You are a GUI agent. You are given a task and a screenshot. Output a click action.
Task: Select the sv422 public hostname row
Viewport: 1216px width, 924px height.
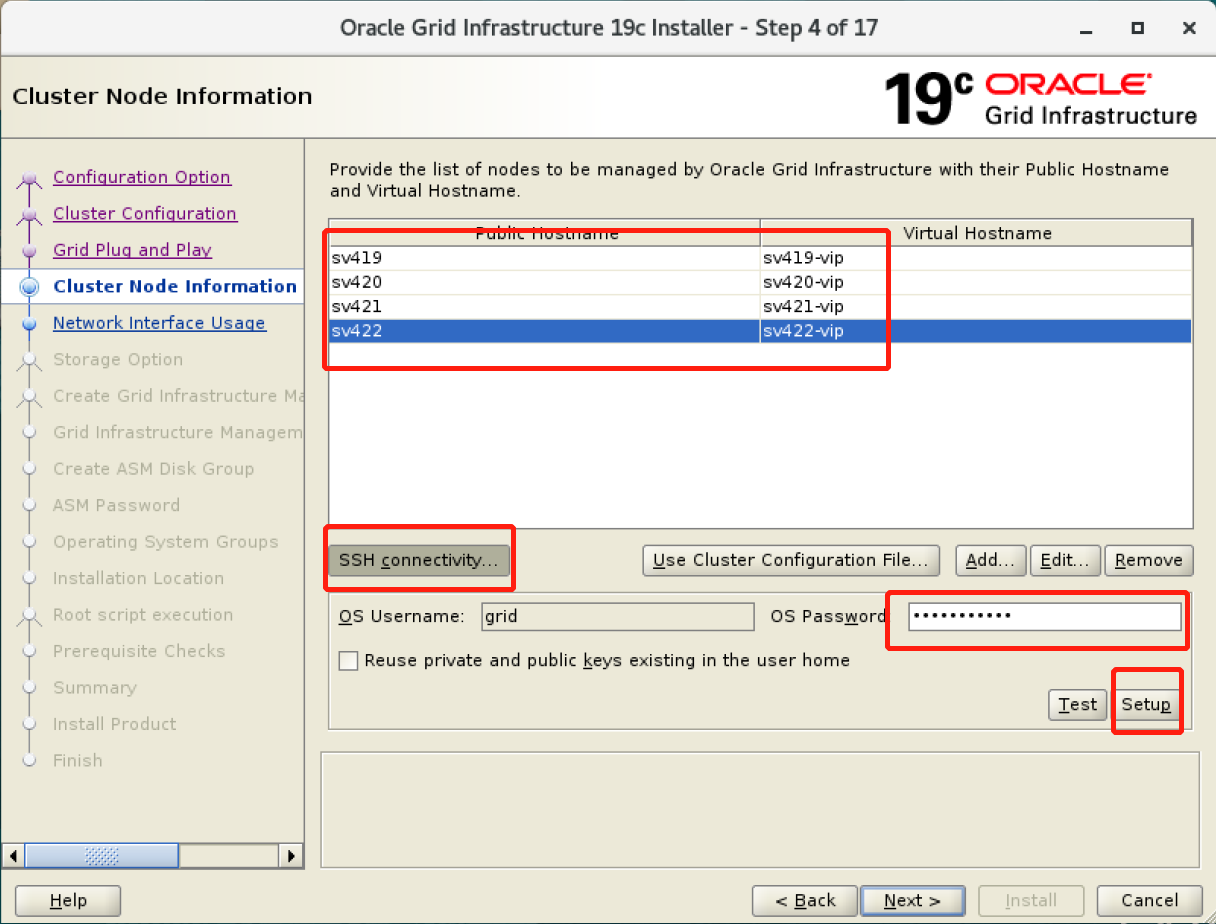coord(545,331)
